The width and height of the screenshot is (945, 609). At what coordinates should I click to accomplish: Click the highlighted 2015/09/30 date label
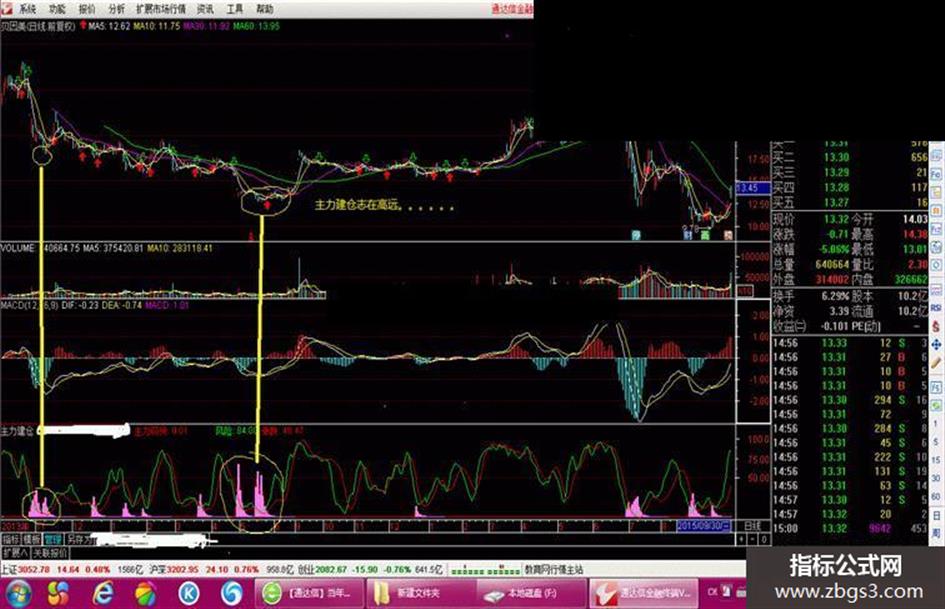704,526
